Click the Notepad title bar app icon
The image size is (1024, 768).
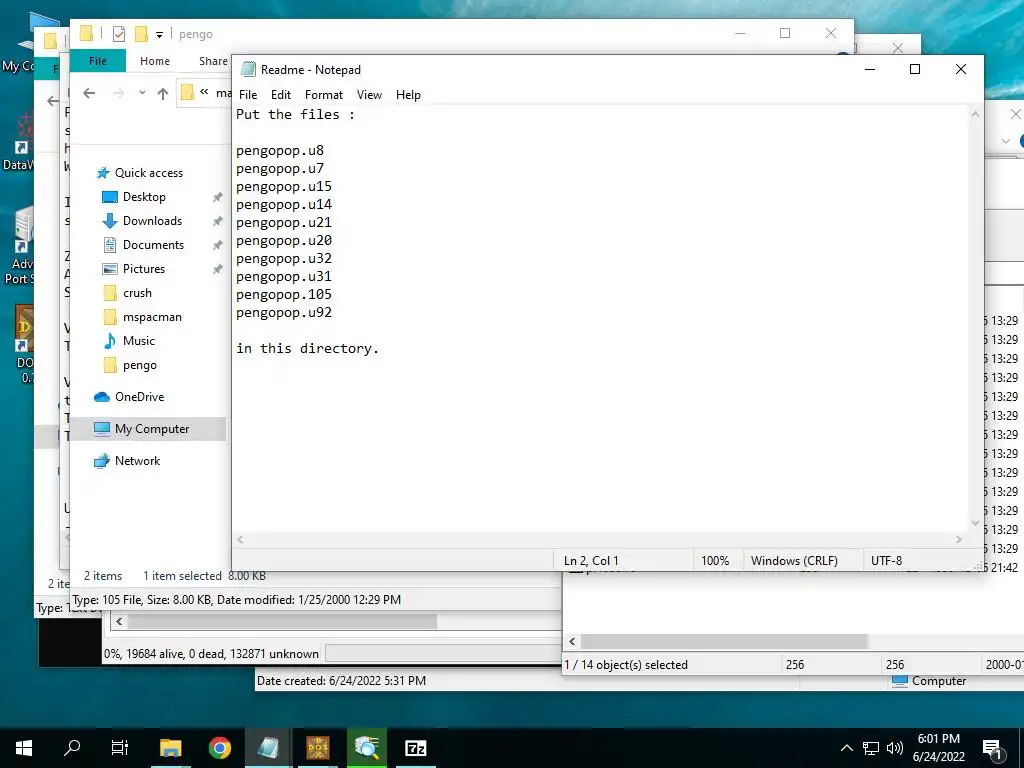point(248,69)
